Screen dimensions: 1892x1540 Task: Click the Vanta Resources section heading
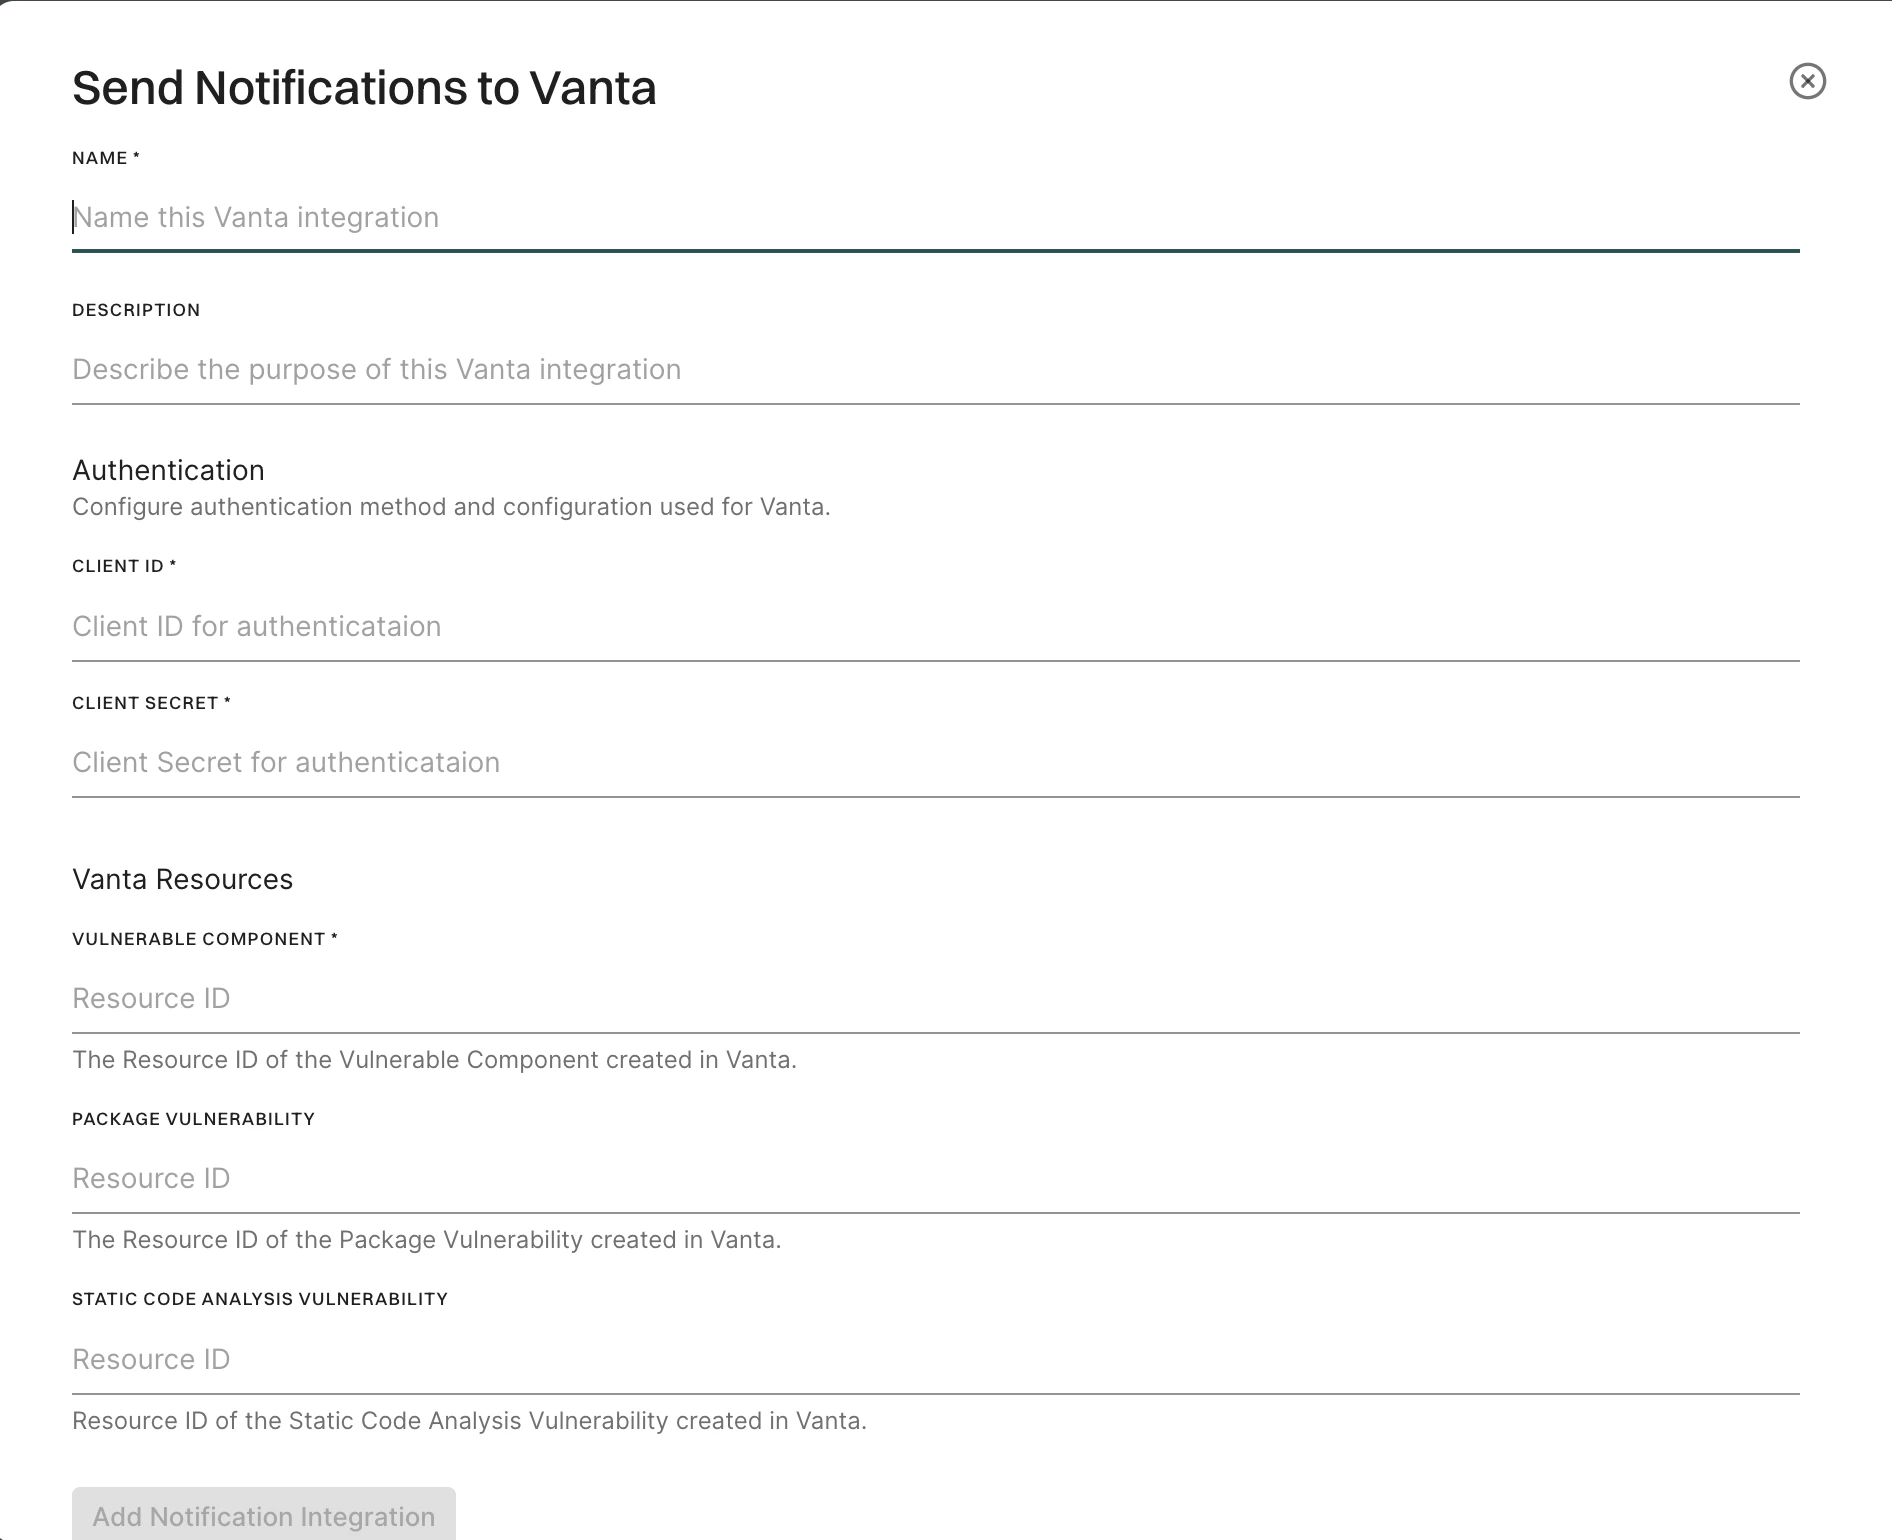pyautogui.click(x=181, y=879)
